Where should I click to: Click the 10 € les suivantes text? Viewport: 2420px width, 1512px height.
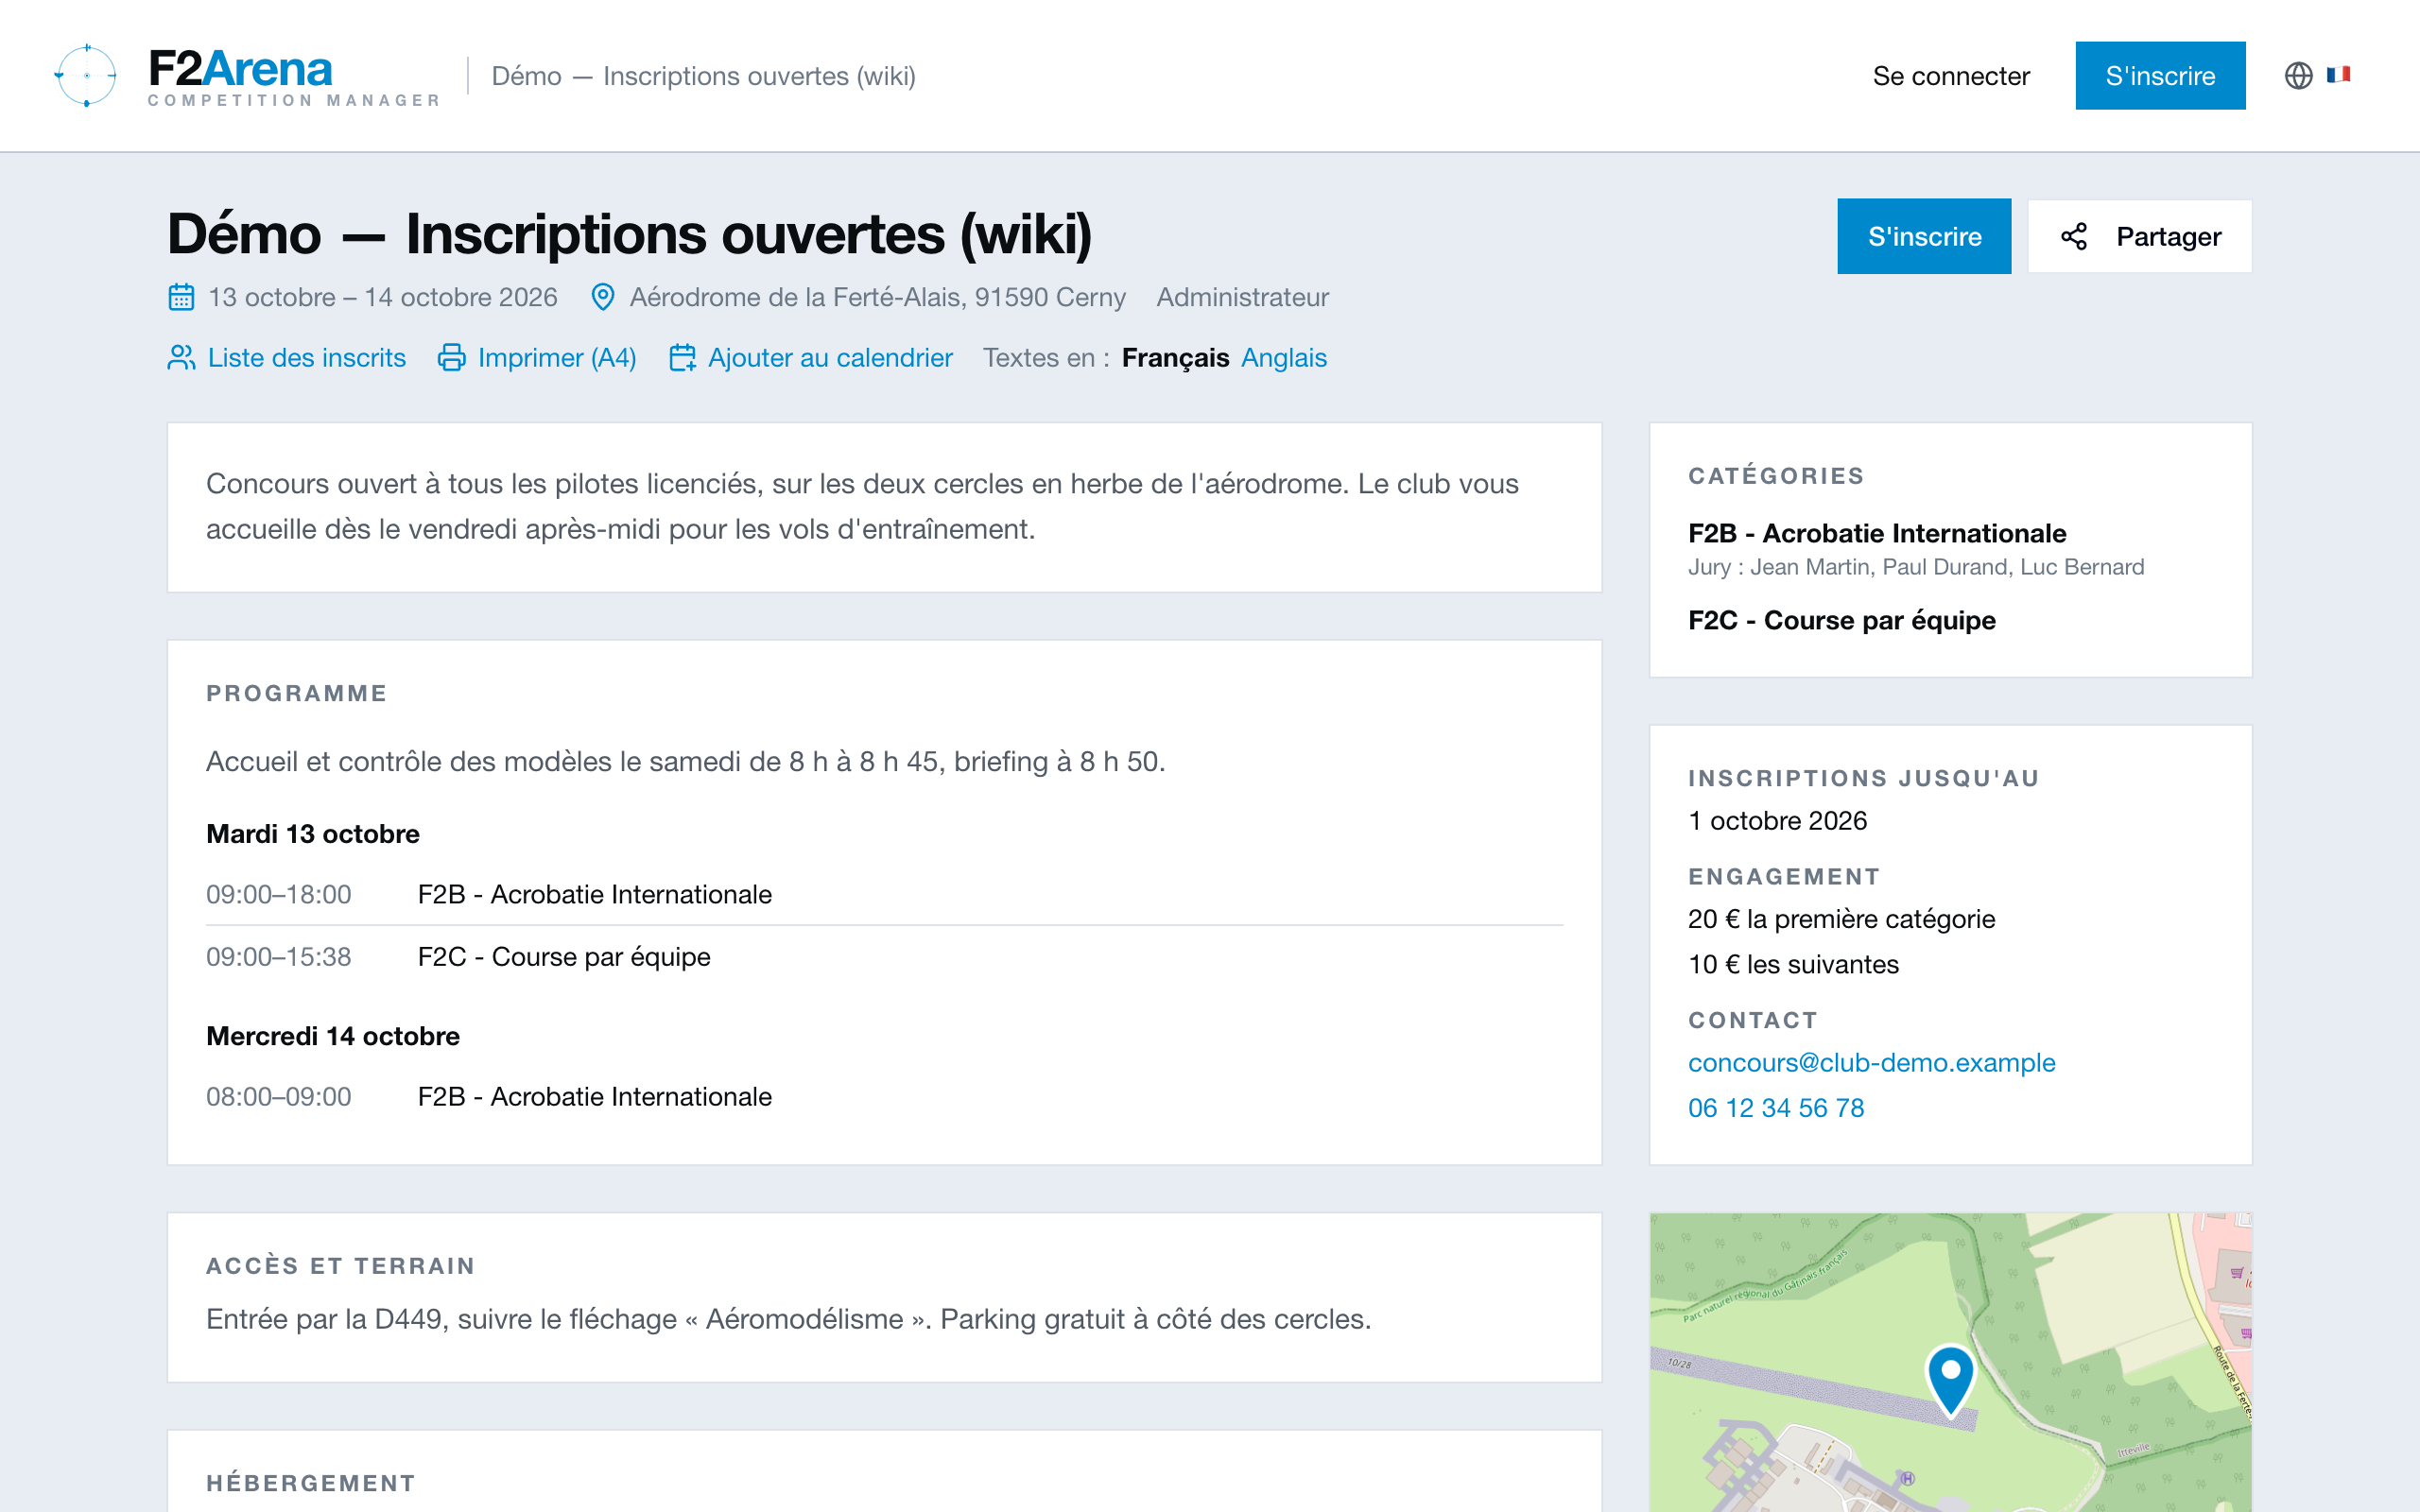point(1793,964)
